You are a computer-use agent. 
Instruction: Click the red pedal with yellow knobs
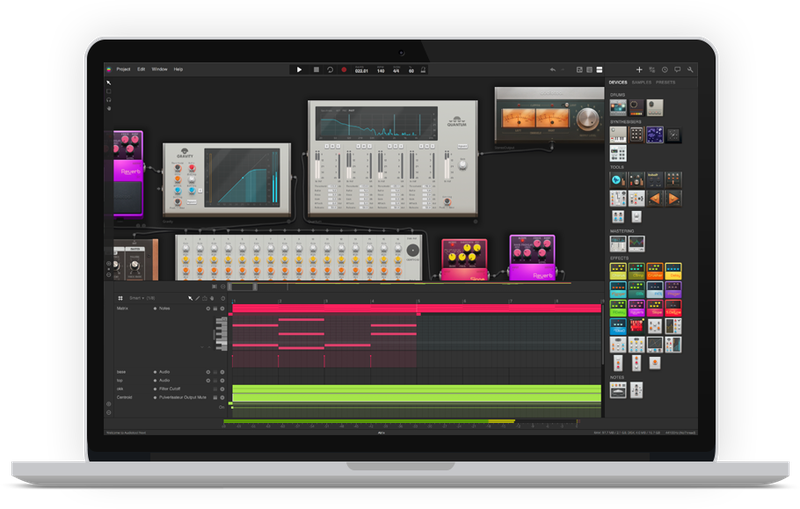coord(464,260)
